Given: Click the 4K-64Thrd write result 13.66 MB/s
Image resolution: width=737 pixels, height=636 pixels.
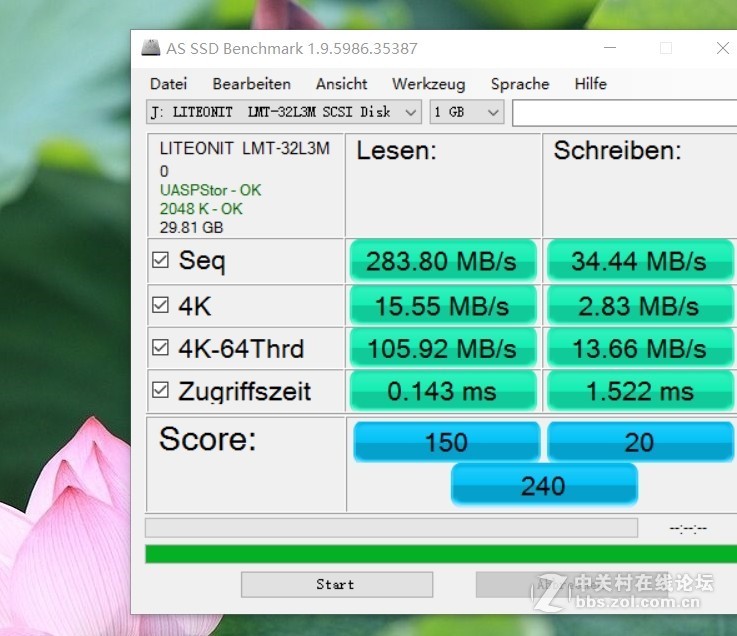Looking at the screenshot, I should pos(640,348).
